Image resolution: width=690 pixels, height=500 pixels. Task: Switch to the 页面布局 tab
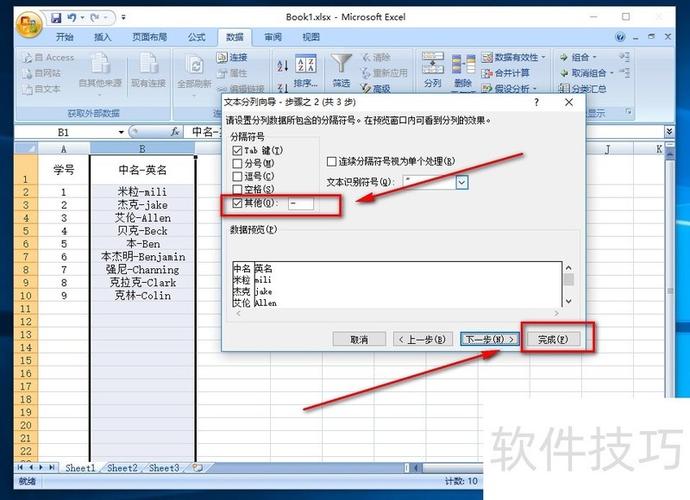pyautogui.click(x=150, y=37)
